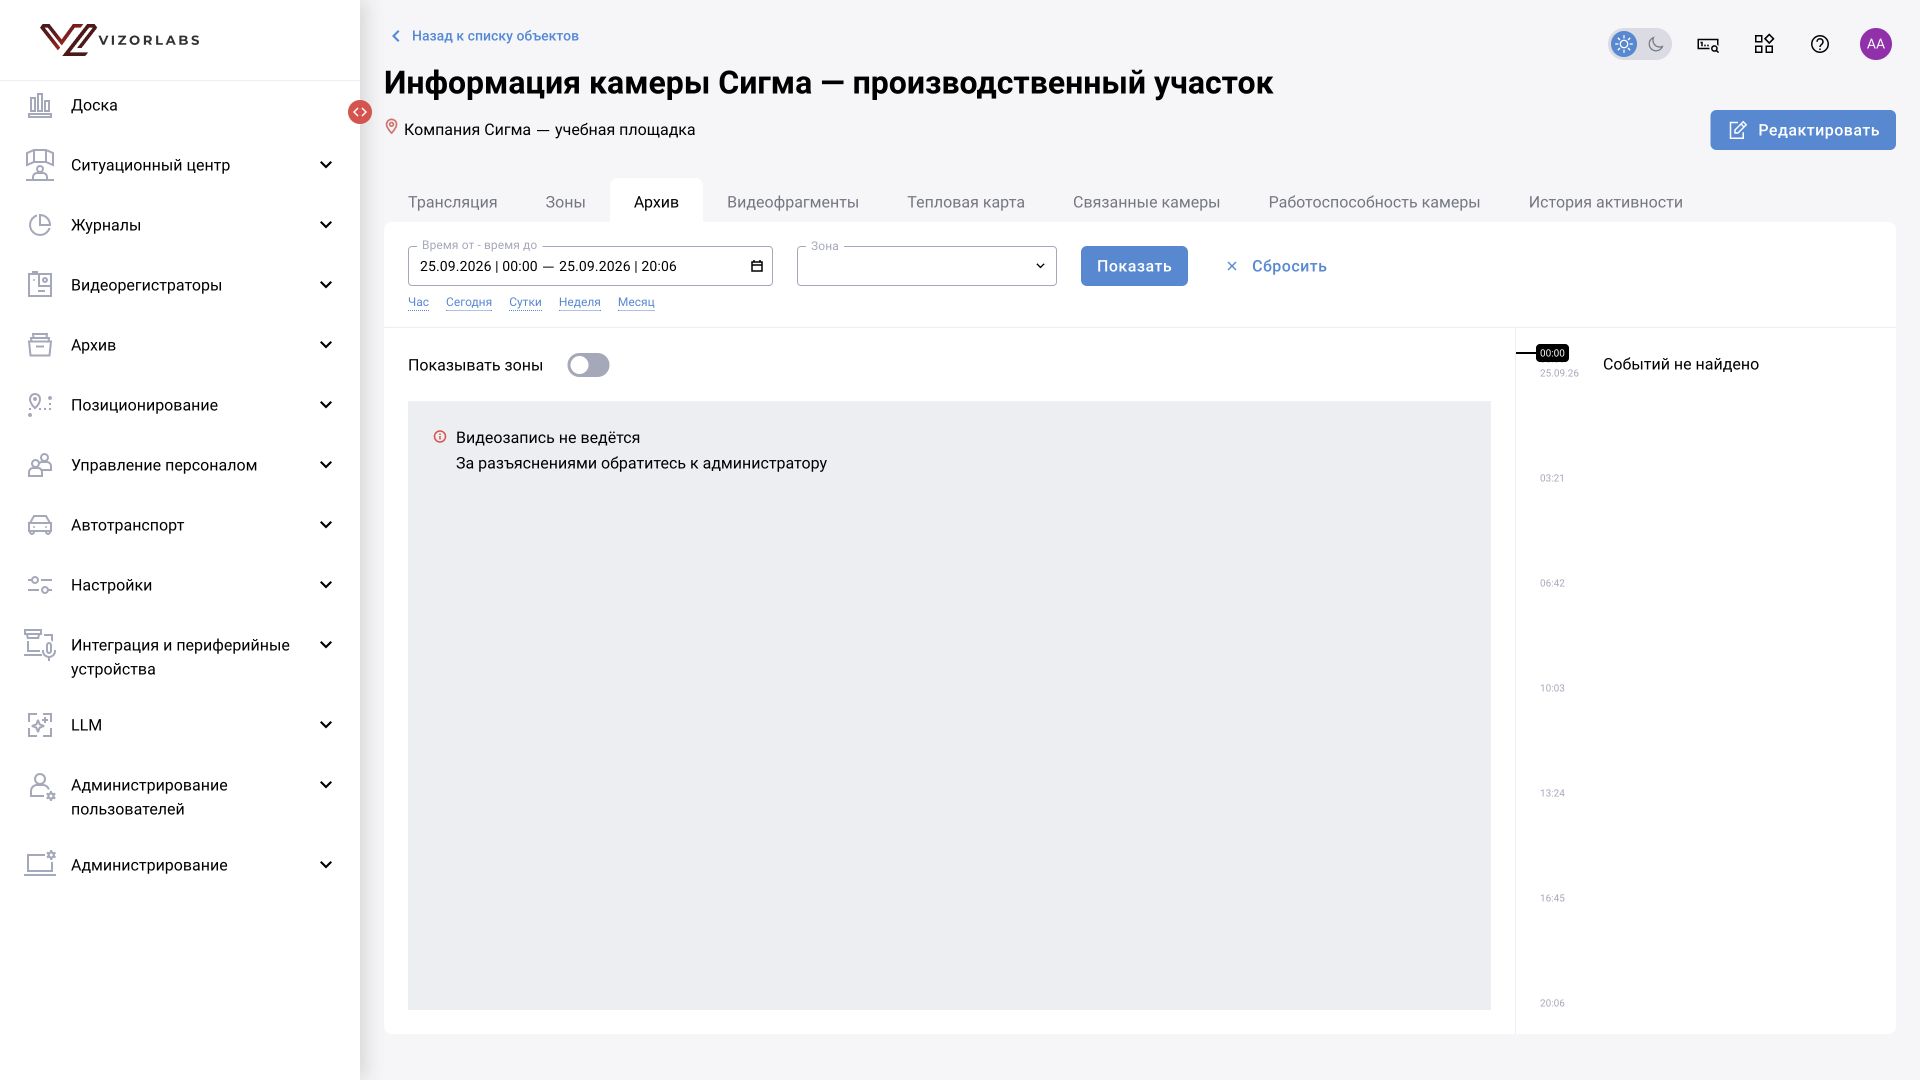Click the Видеорегистраторы icon
This screenshot has height=1080, width=1920.
[40, 285]
